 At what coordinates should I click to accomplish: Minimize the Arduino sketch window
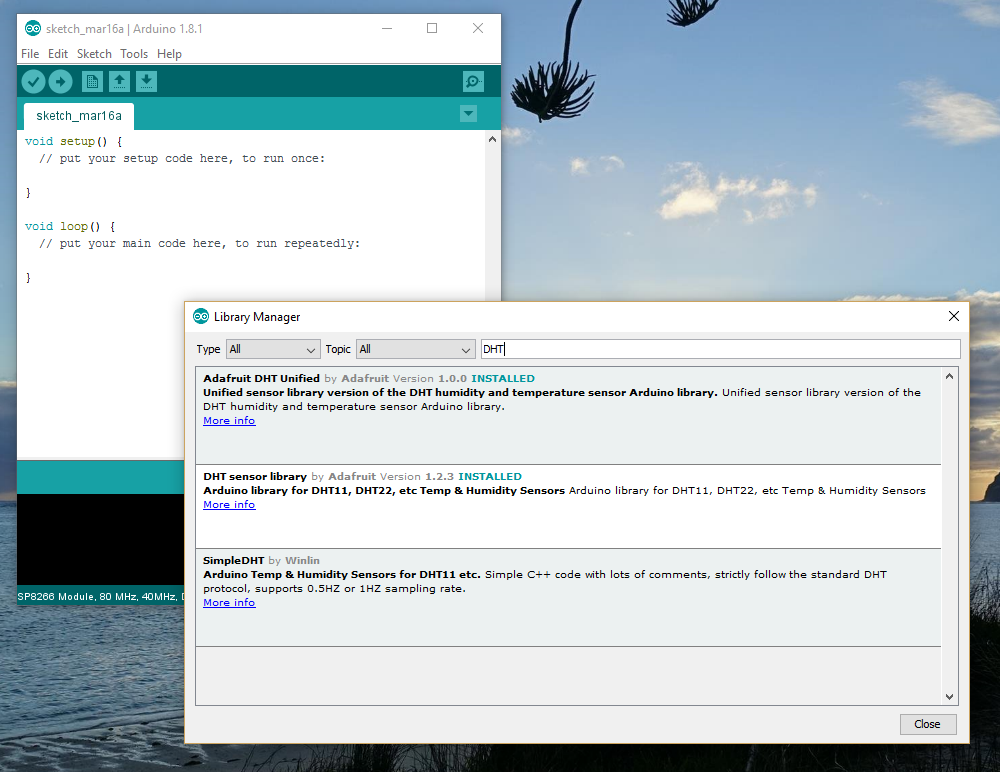pos(387,28)
